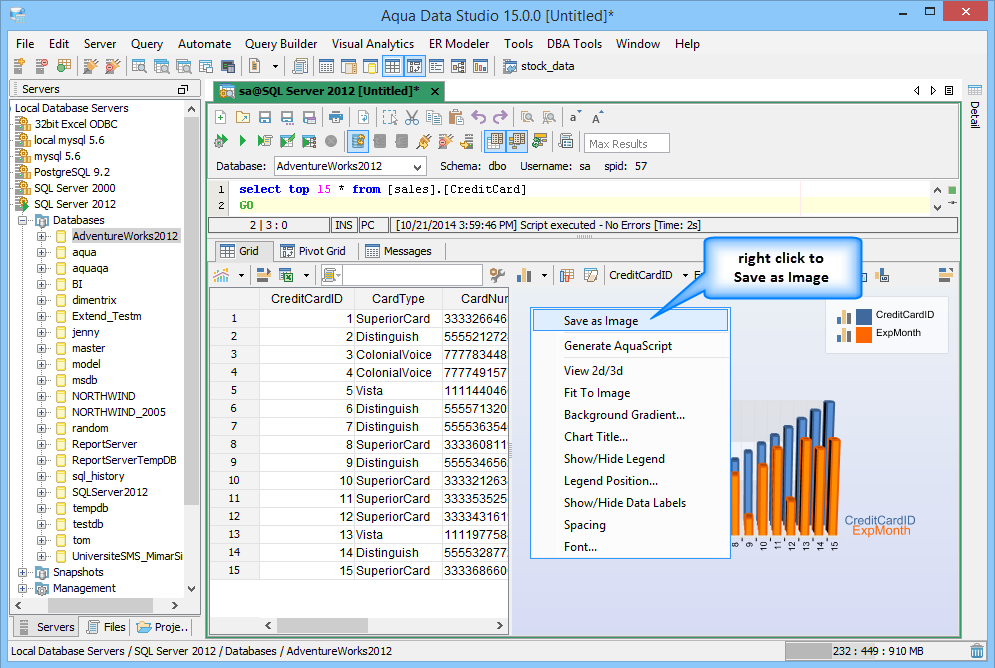Click the CreditCardID column header in grid

306,299
